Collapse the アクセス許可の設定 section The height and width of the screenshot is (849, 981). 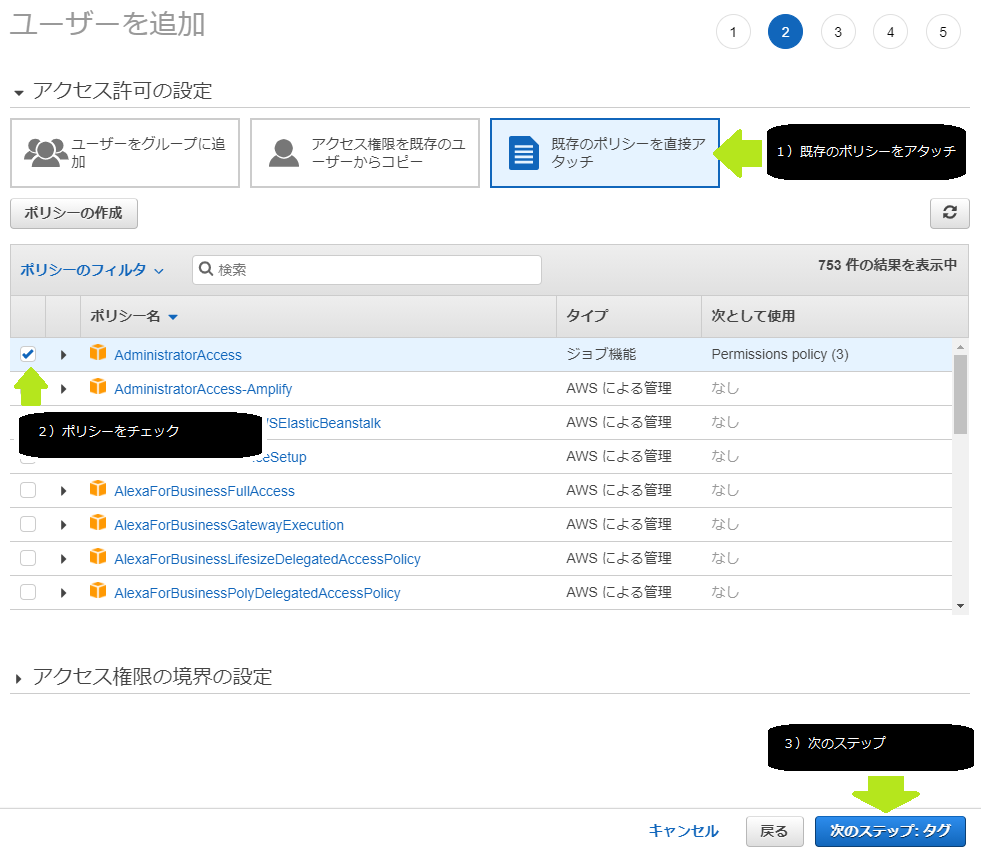(x=19, y=93)
